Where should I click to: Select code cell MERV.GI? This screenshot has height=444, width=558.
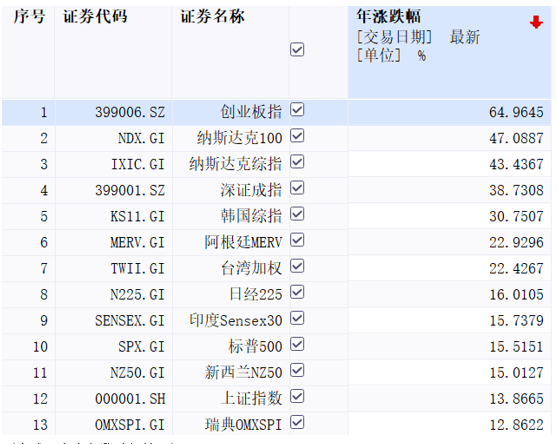point(138,243)
